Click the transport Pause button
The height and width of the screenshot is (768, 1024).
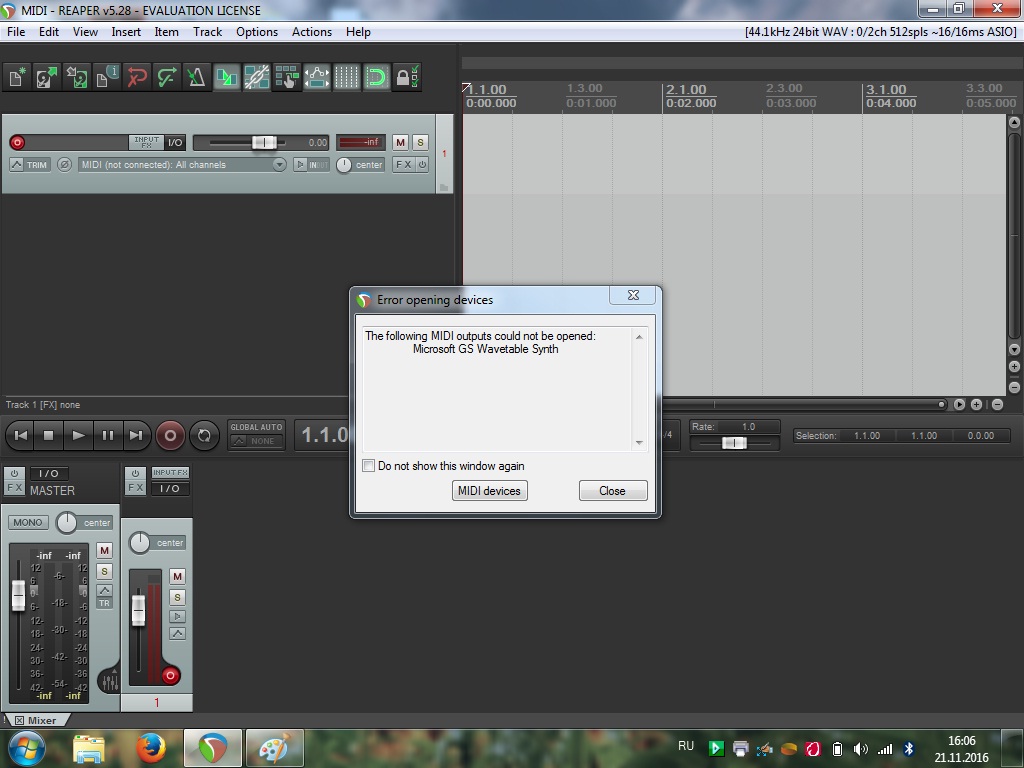tap(108, 436)
